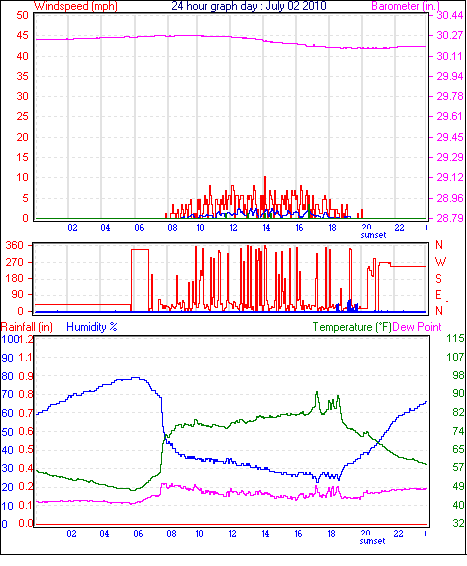This screenshot has width=467, height=566.
Task: Click the E compass label on direction chart
Action: coord(438,295)
